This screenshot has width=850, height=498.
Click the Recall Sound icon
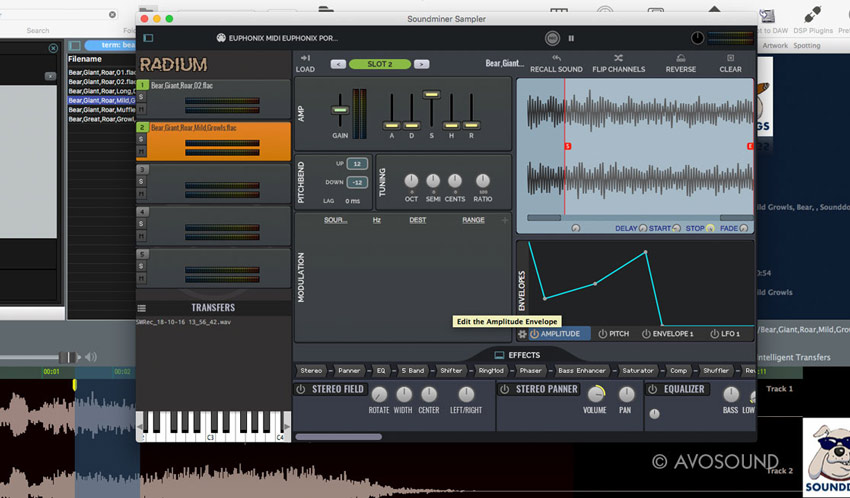[x=556, y=58]
